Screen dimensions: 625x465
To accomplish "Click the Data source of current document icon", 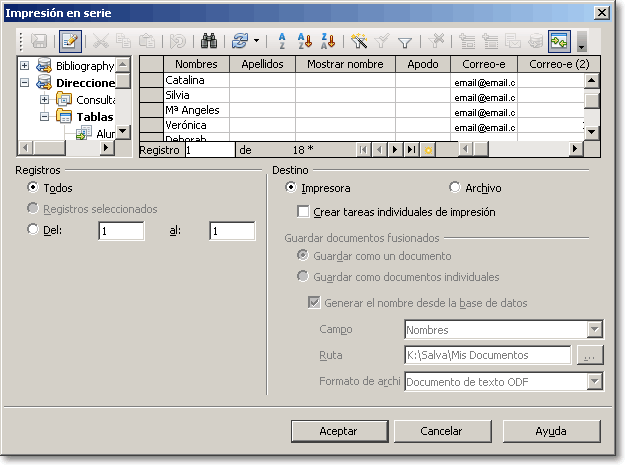I will (x=536, y=41).
